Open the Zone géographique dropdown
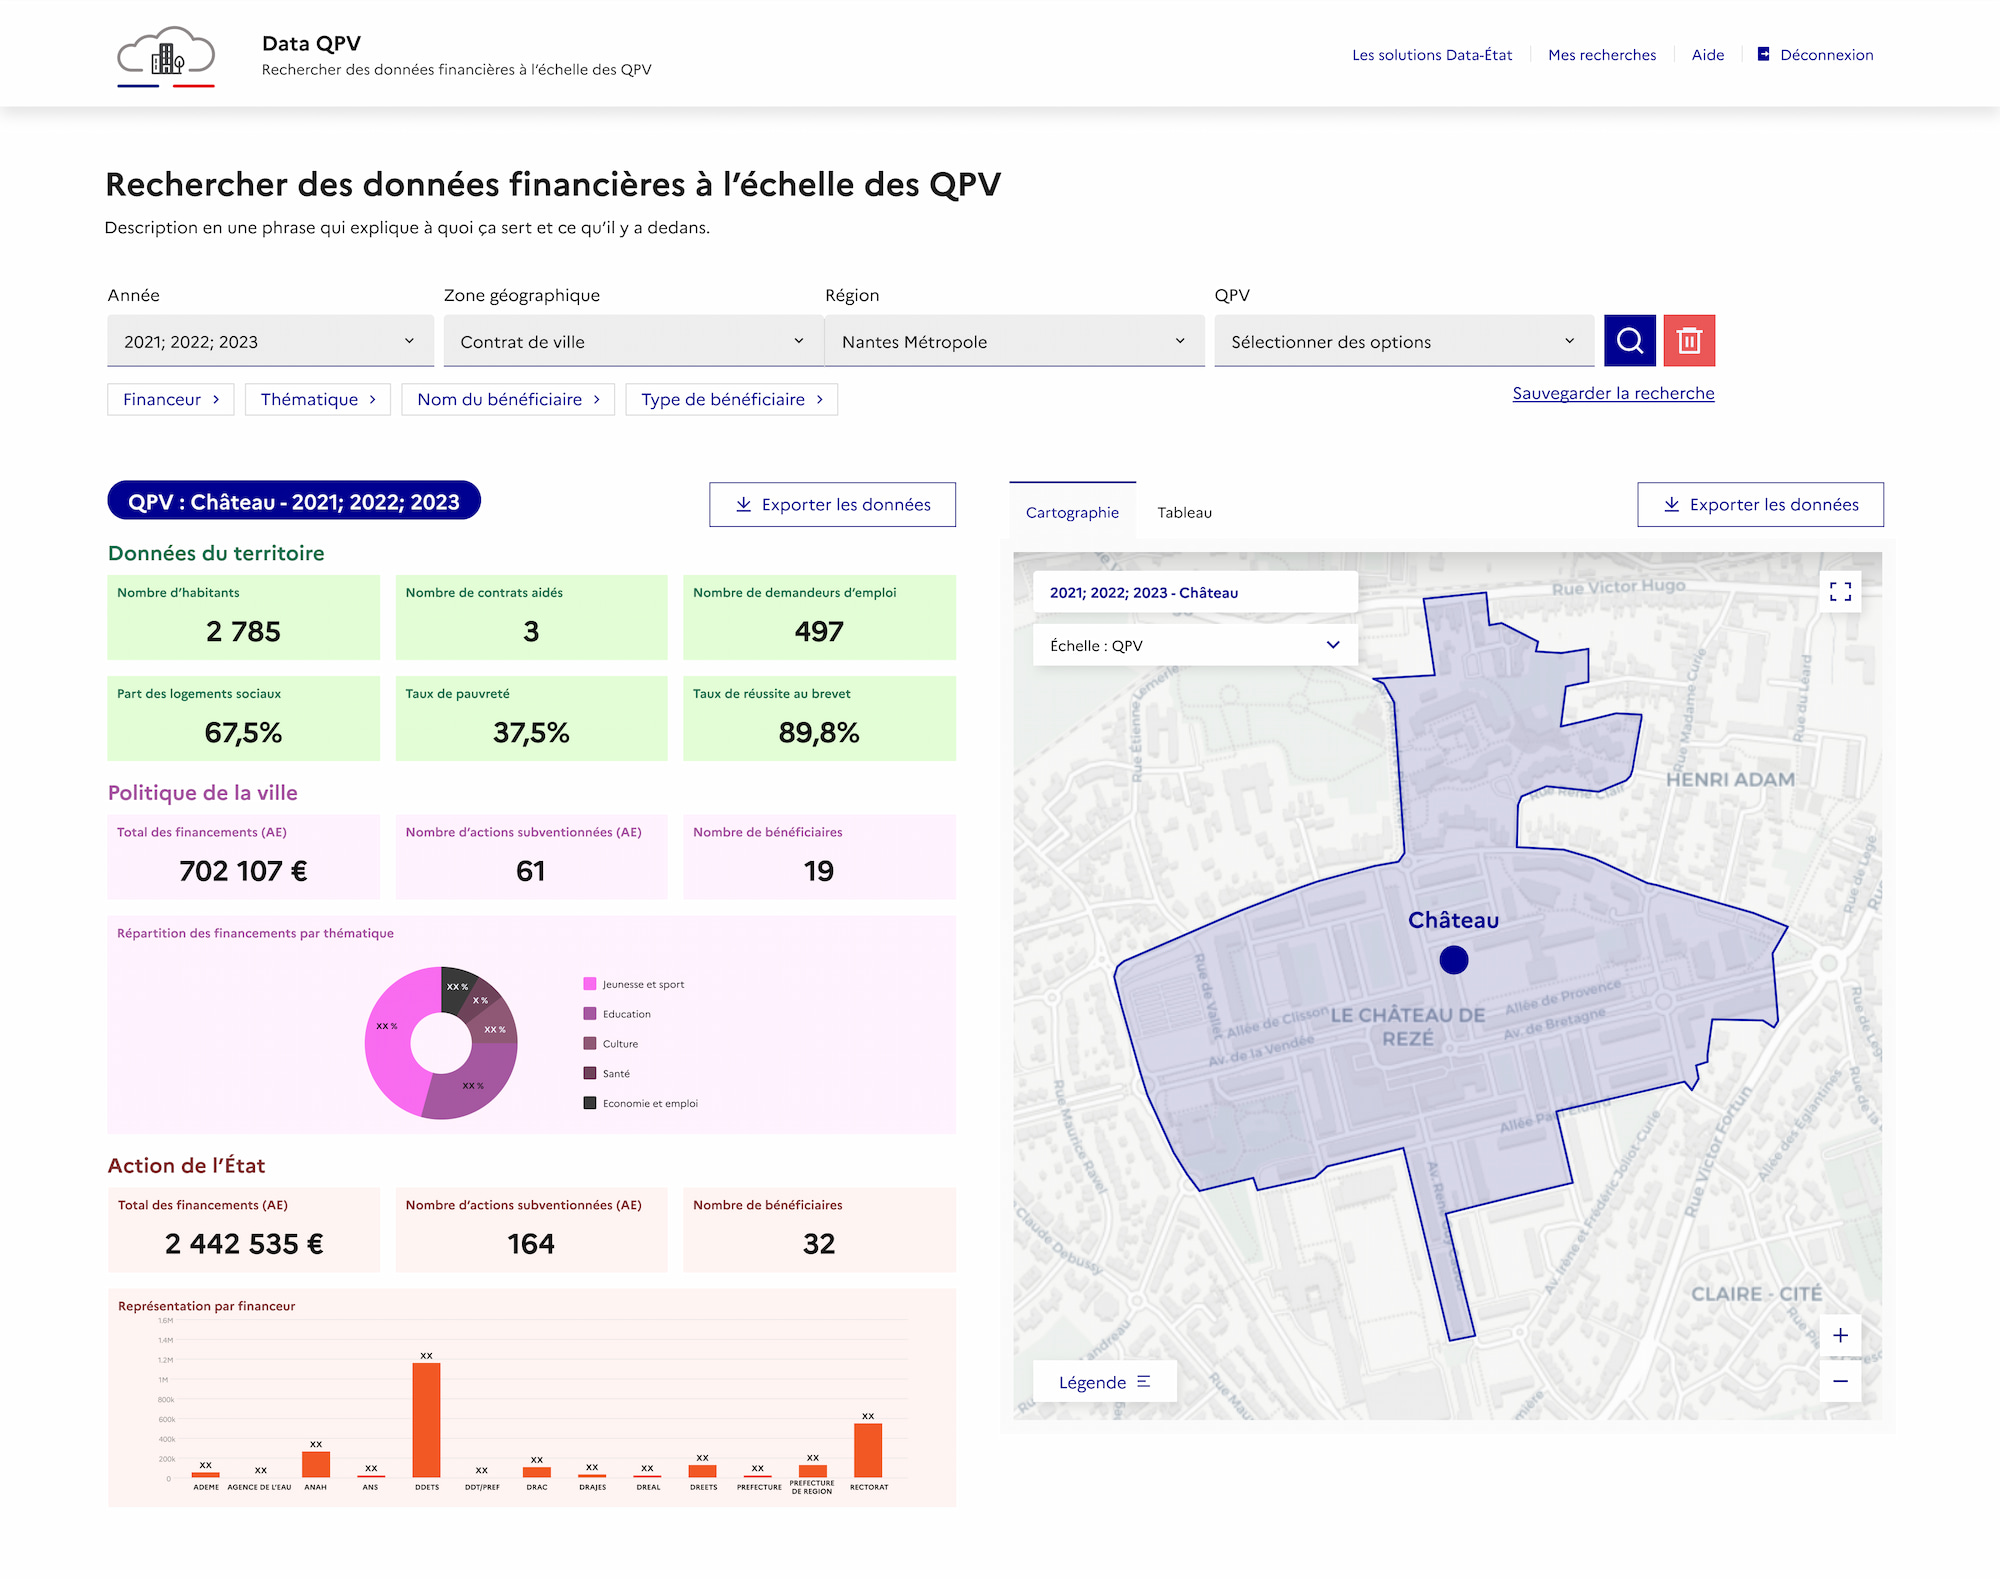The width and height of the screenshot is (2000, 1579). pyautogui.click(x=633, y=341)
